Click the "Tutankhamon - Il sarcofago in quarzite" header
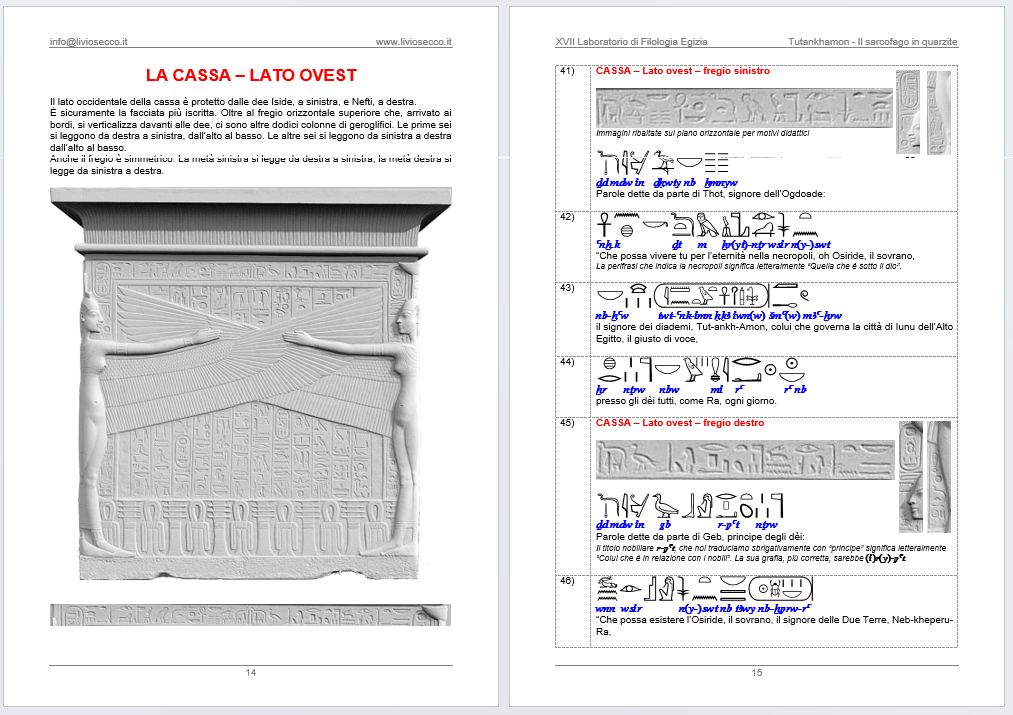The height and width of the screenshot is (715, 1013). point(872,42)
